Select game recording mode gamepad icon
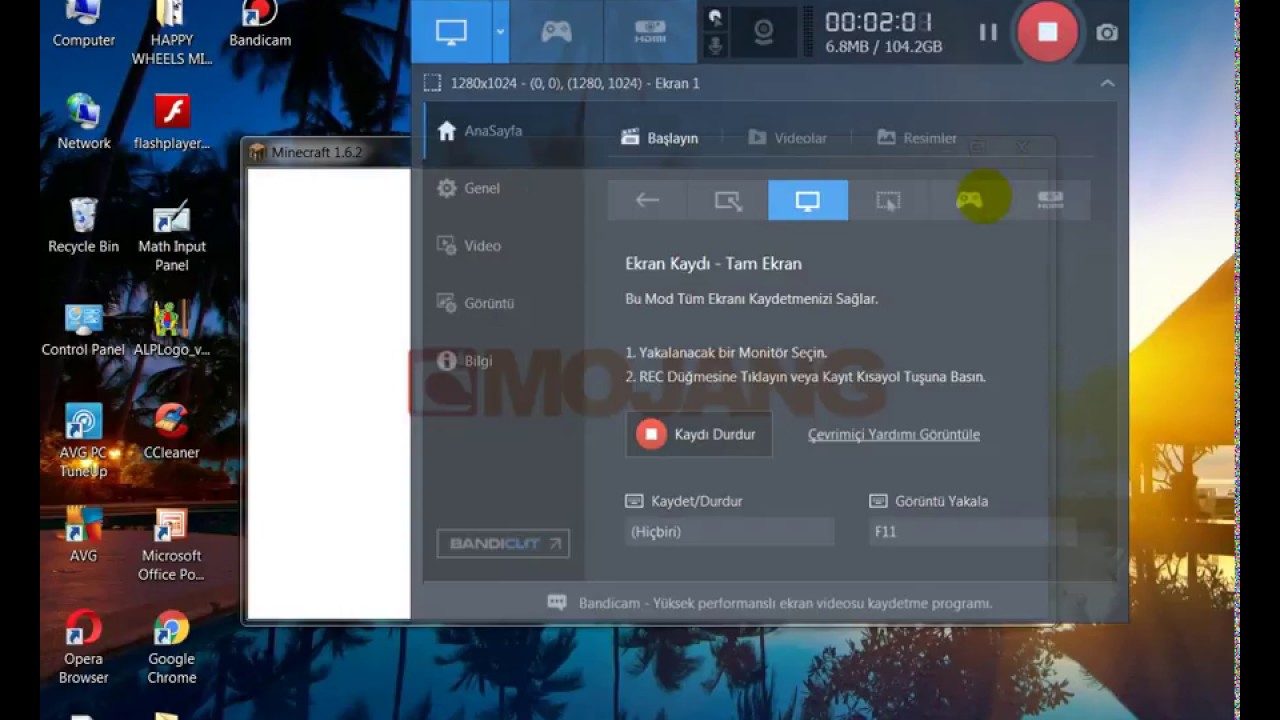 pyautogui.click(x=969, y=200)
